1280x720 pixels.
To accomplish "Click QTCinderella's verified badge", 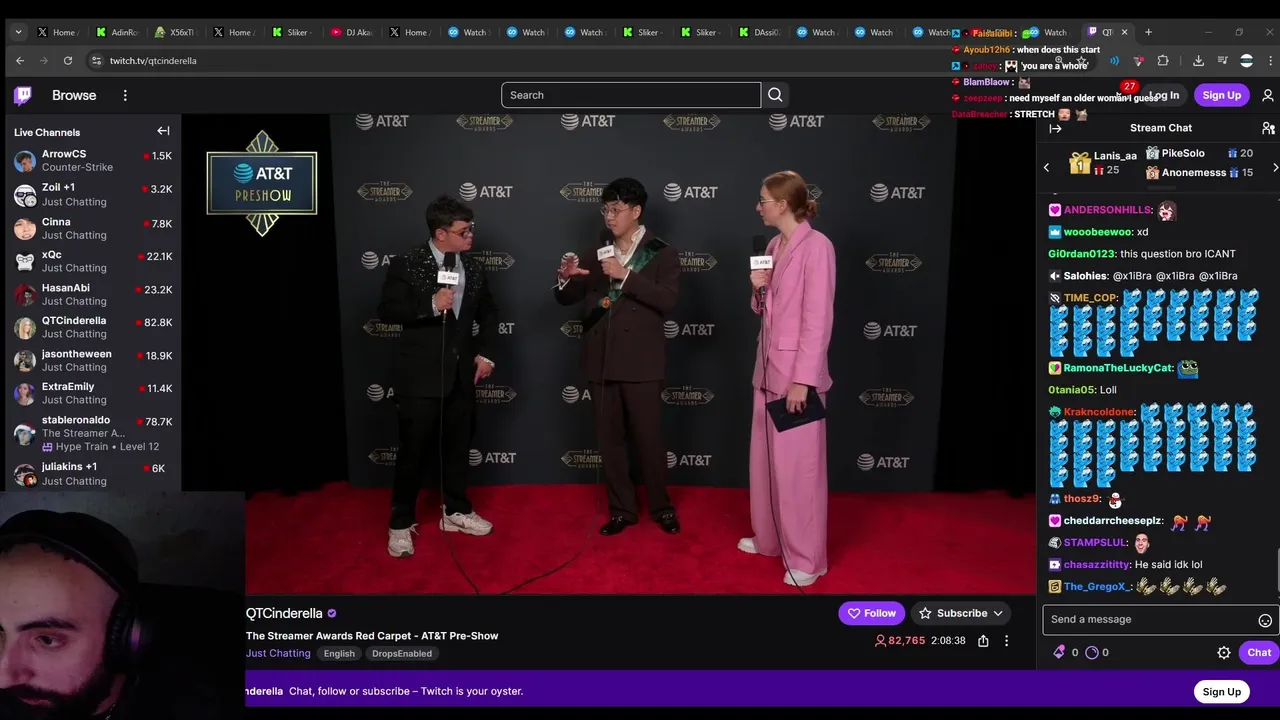I will [332, 613].
